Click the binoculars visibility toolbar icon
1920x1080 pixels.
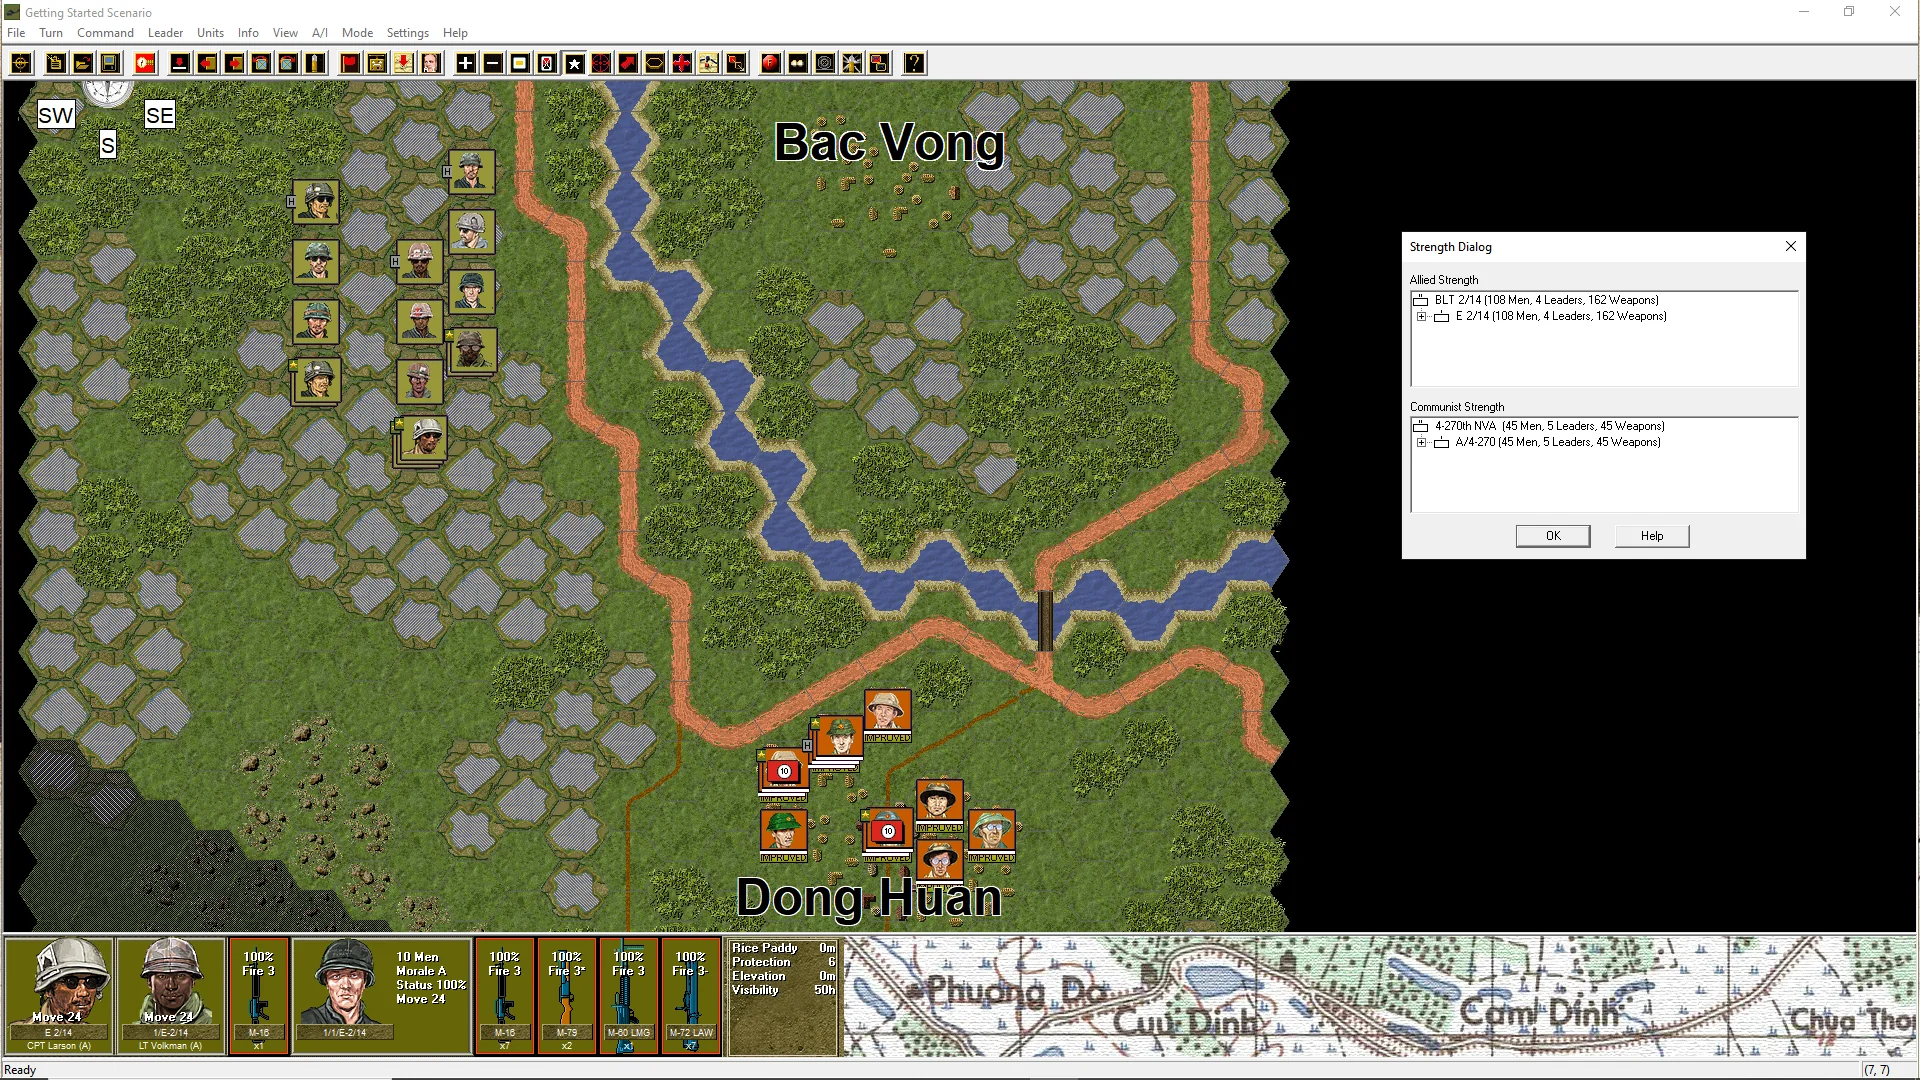coord(797,64)
